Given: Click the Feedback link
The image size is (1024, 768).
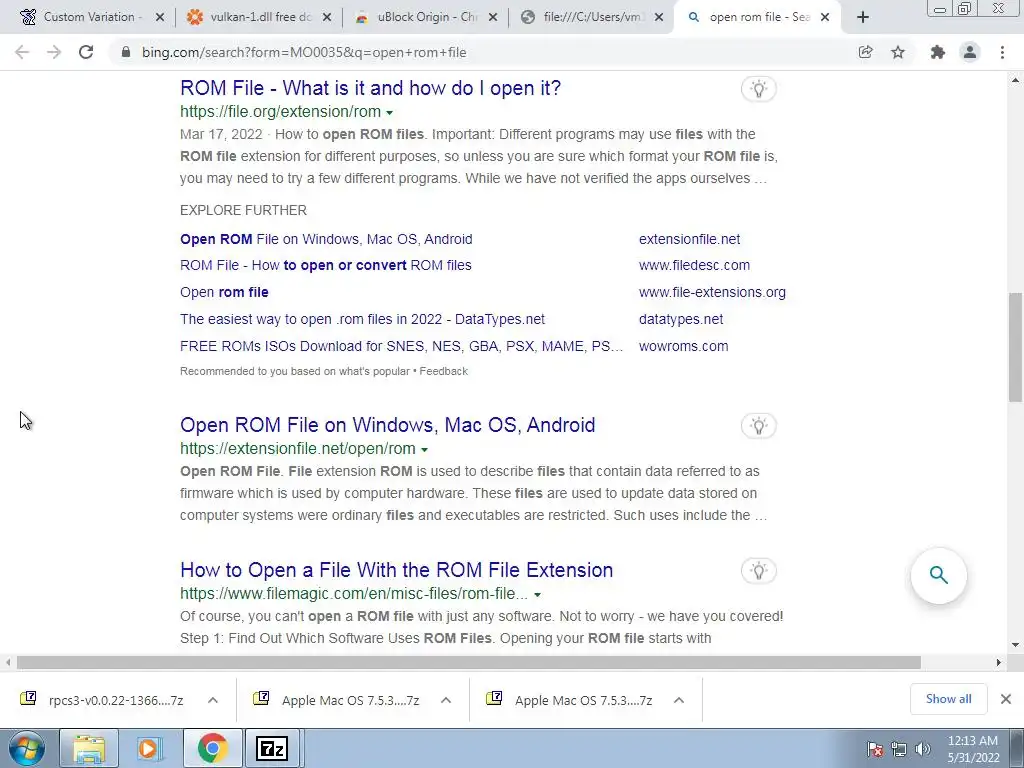Looking at the screenshot, I should click(x=443, y=371).
